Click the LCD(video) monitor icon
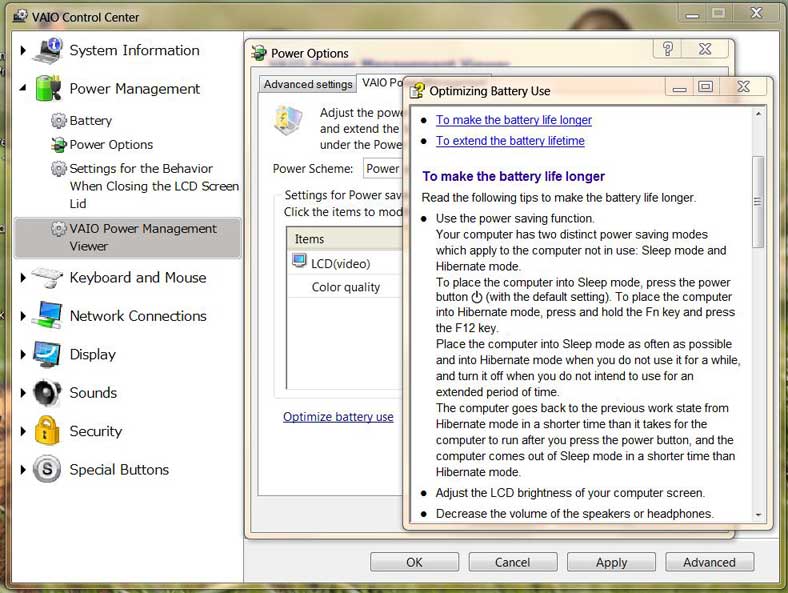The height and width of the screenshot is (593, 788). [x=300, y=261]
